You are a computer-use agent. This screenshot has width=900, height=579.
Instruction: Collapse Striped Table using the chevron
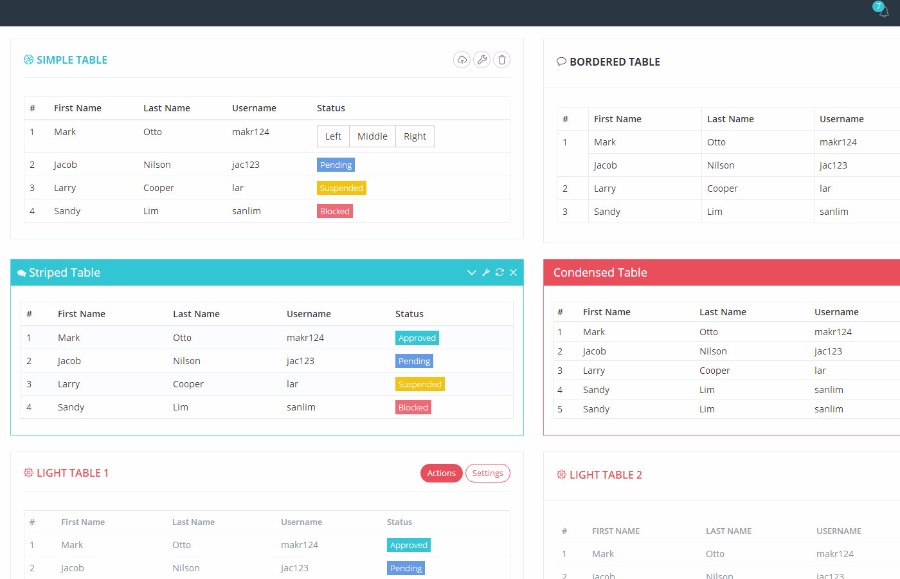coord(471,272)
